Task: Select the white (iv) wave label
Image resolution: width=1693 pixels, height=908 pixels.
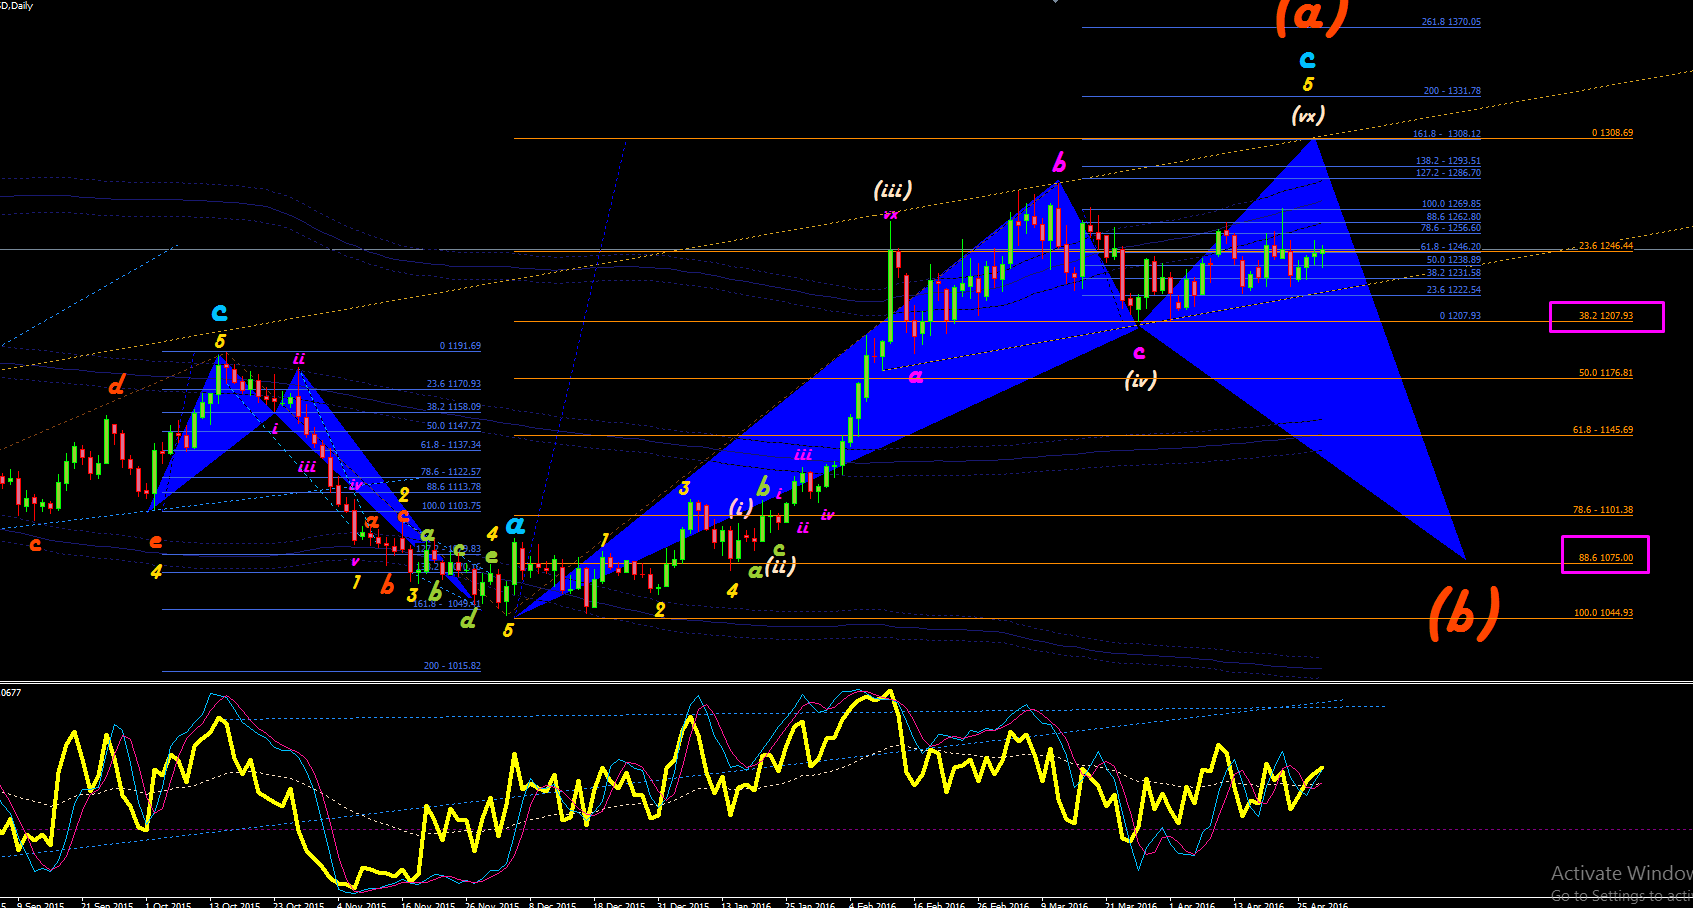Action: coord(1140,379)
